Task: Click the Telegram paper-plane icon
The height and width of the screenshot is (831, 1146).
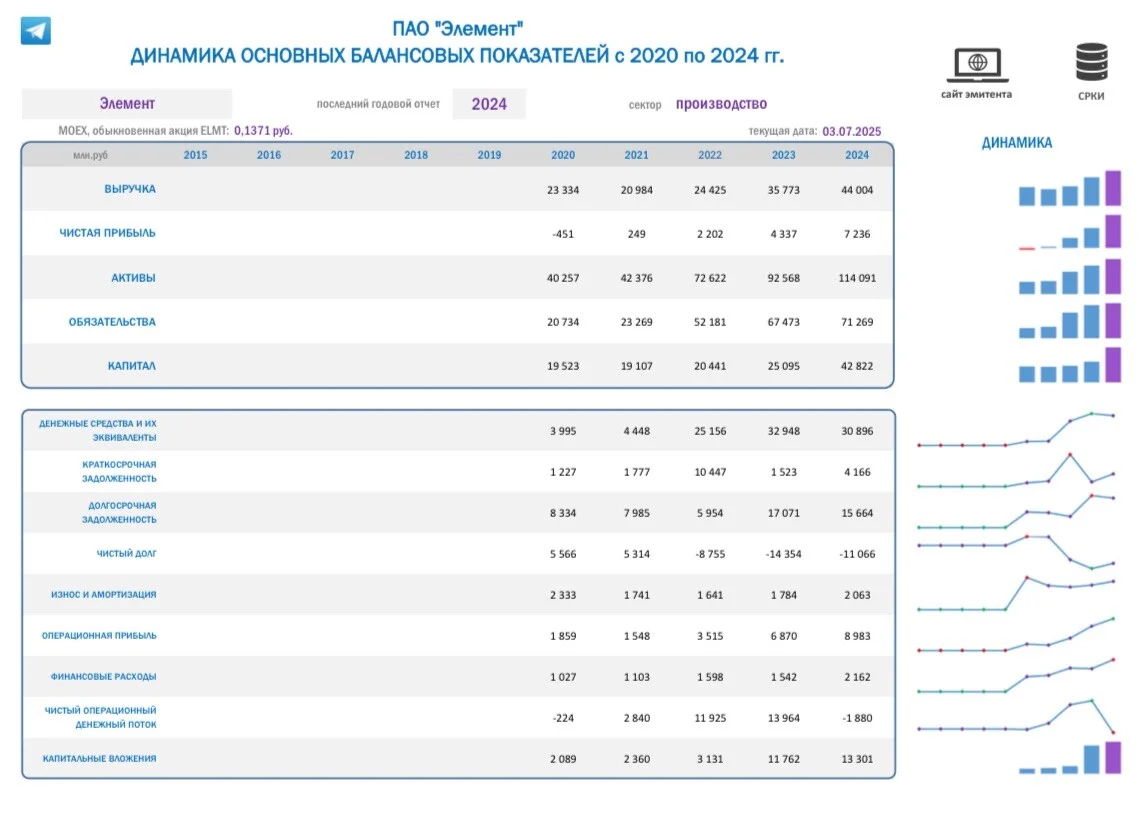Action: [x=36, y=31]
